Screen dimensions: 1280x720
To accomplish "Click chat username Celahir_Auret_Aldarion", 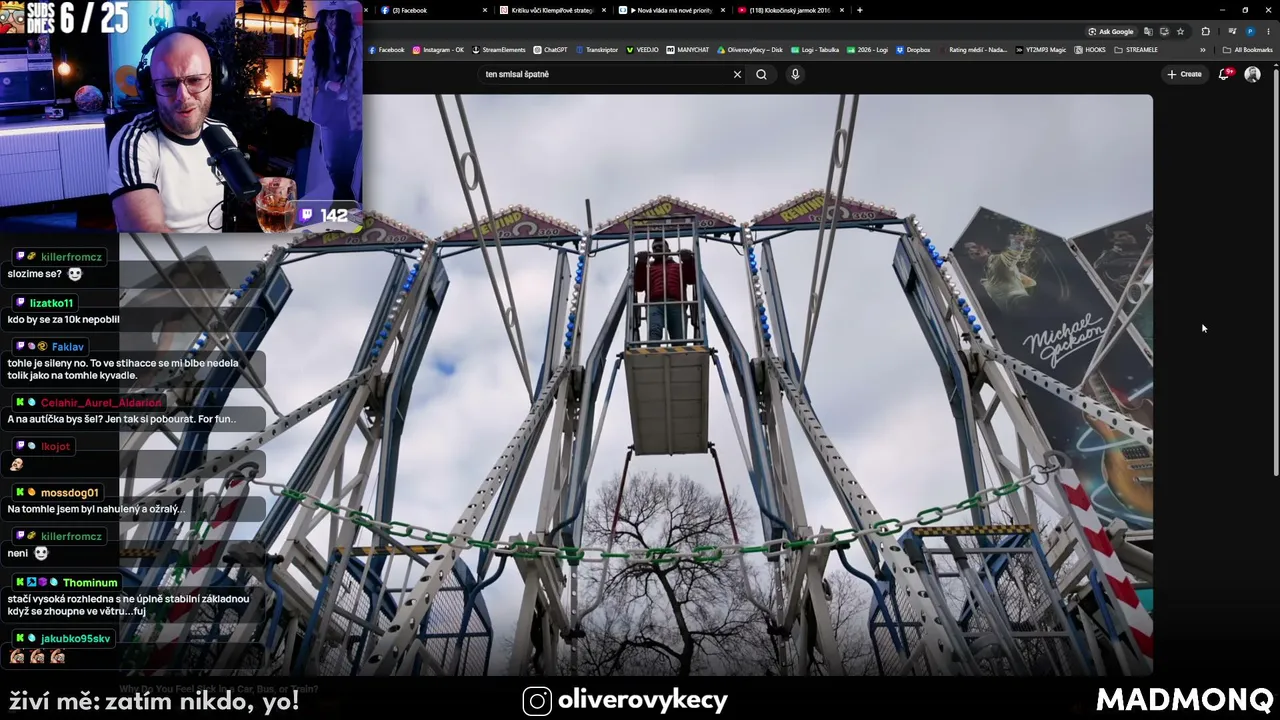I will (x=100, y=403).
